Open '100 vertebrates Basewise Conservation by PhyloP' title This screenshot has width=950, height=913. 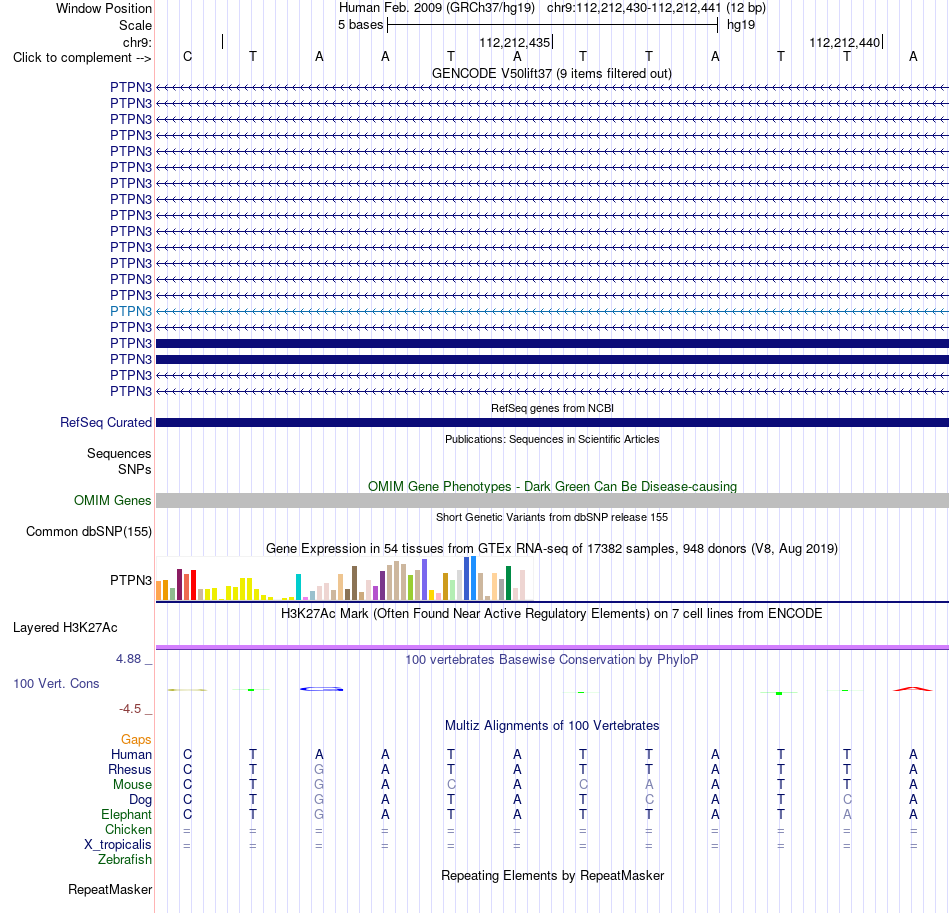552,660
